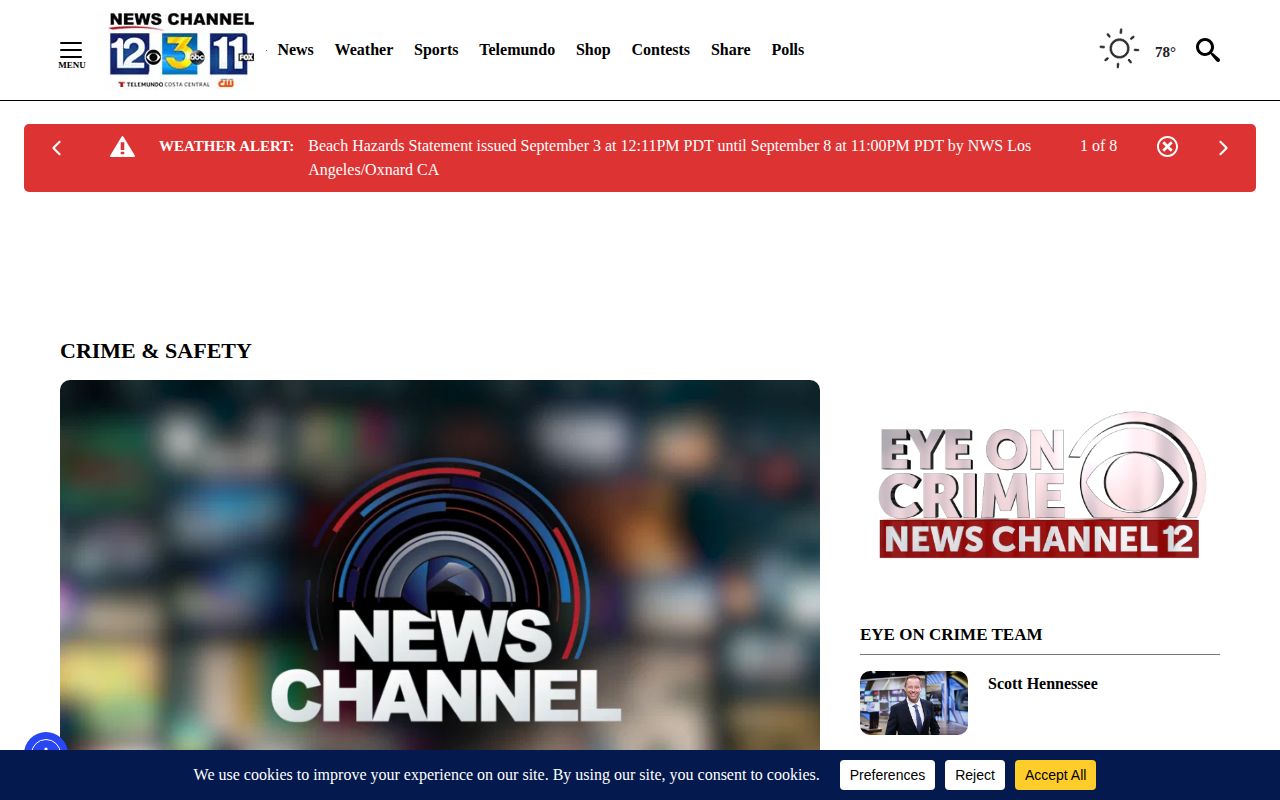Click the EYE ON CRIME TEAM heading
The image size is (1280, 800).
click(951, 634)
